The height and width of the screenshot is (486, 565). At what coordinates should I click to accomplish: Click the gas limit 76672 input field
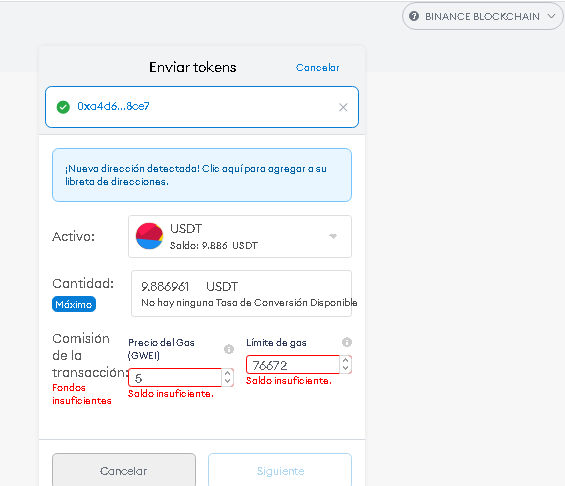[x=293, y=365]
